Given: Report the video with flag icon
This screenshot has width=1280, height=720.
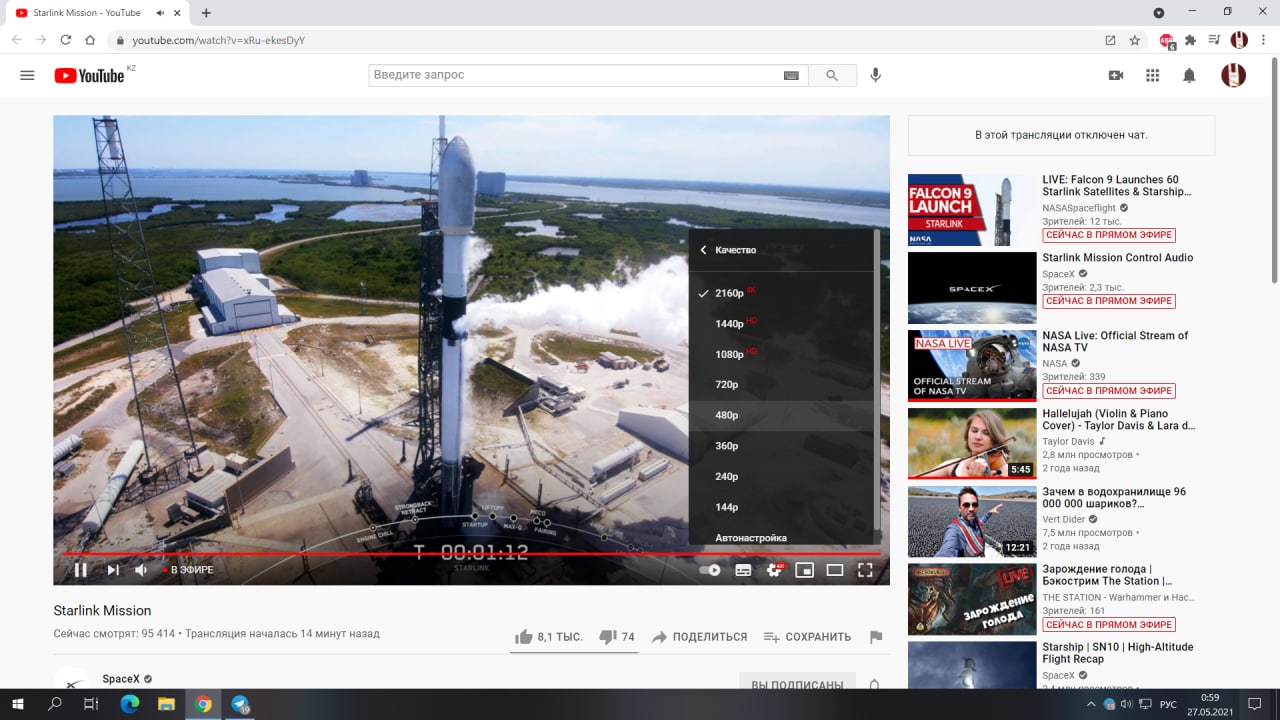Looking at the screenshot, I should point(876,637).
